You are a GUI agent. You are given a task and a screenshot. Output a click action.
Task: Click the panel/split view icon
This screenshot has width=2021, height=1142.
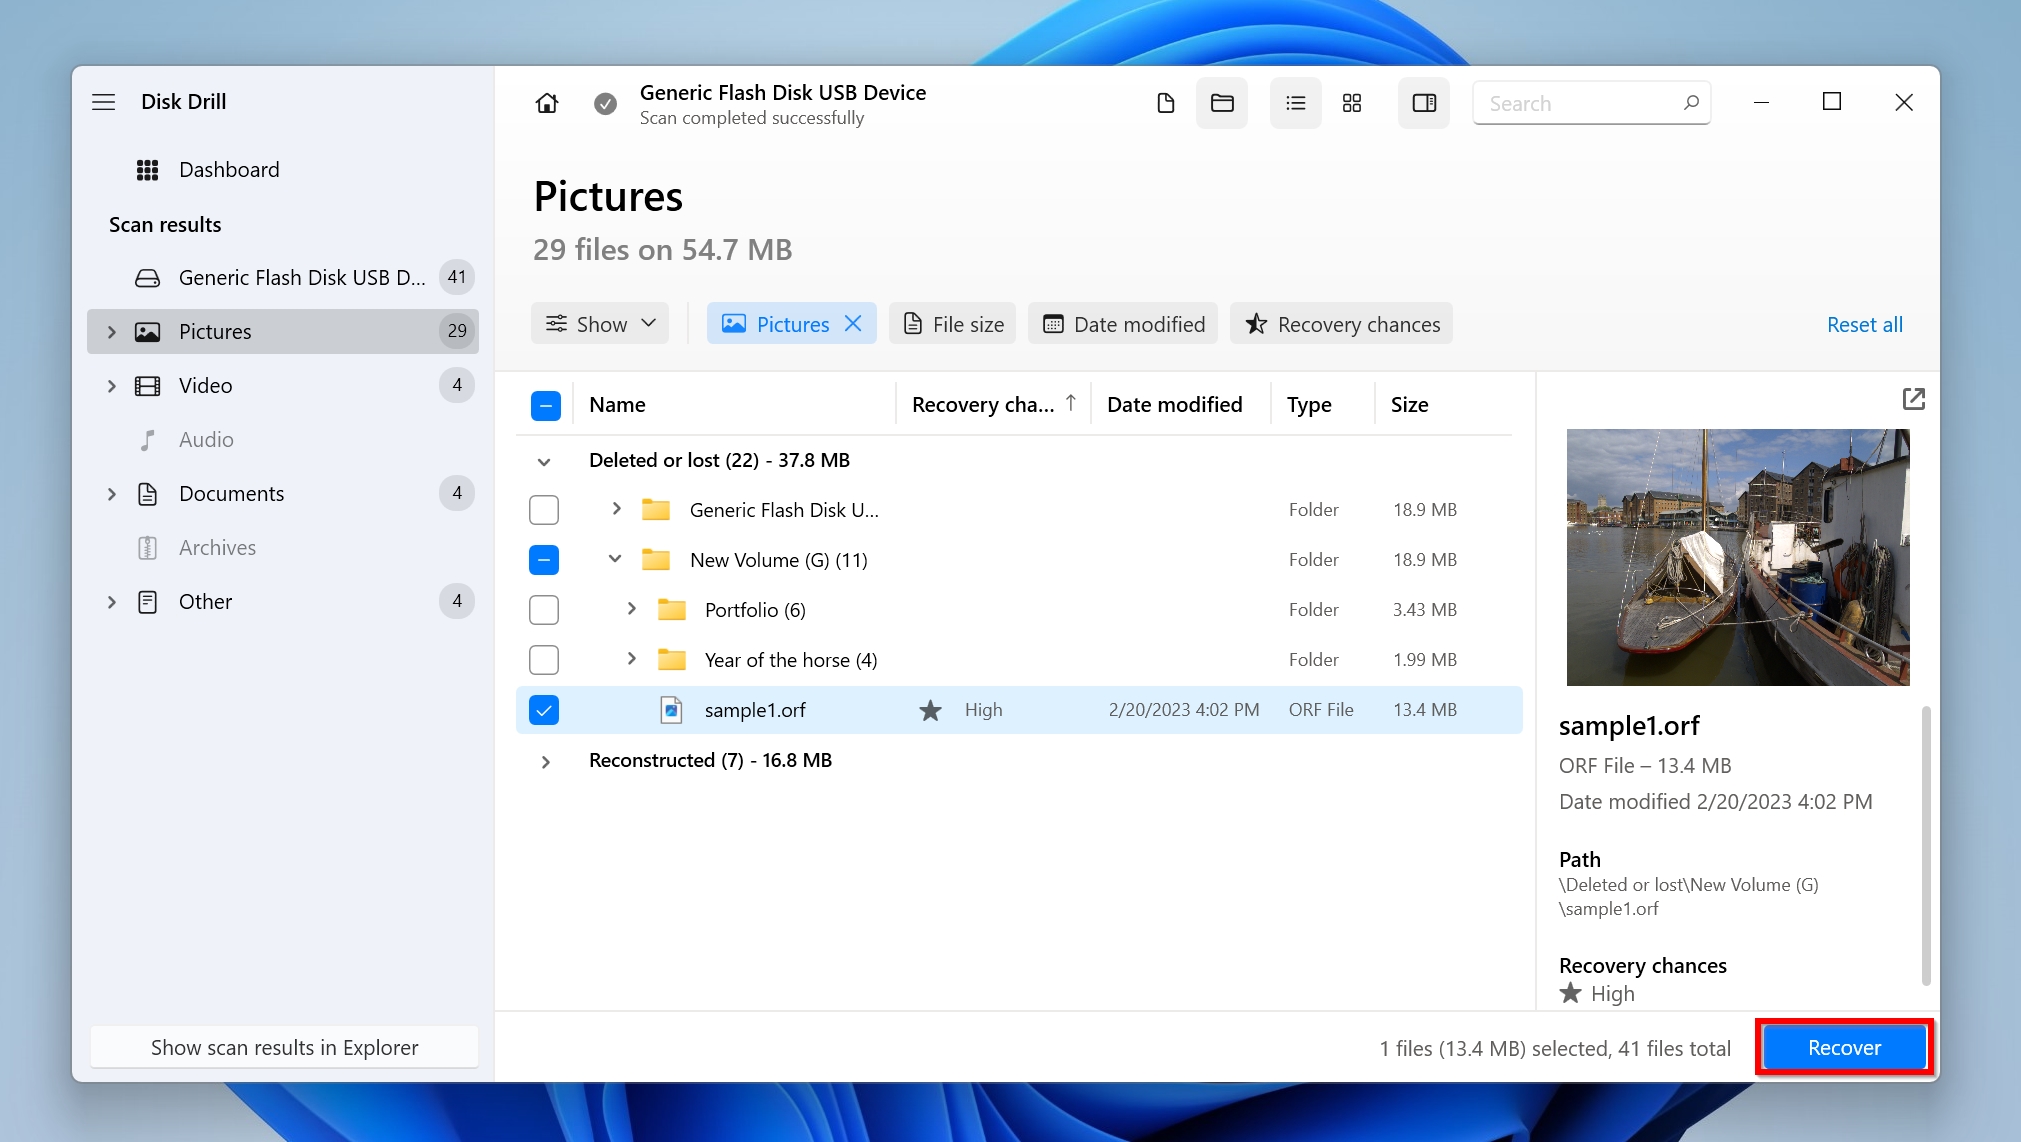(x=1423, y=101)
